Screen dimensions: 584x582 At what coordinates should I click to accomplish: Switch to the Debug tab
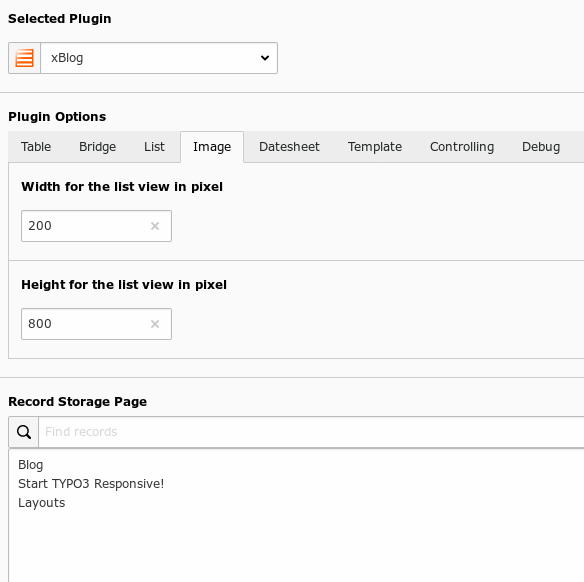click(541, 147)
